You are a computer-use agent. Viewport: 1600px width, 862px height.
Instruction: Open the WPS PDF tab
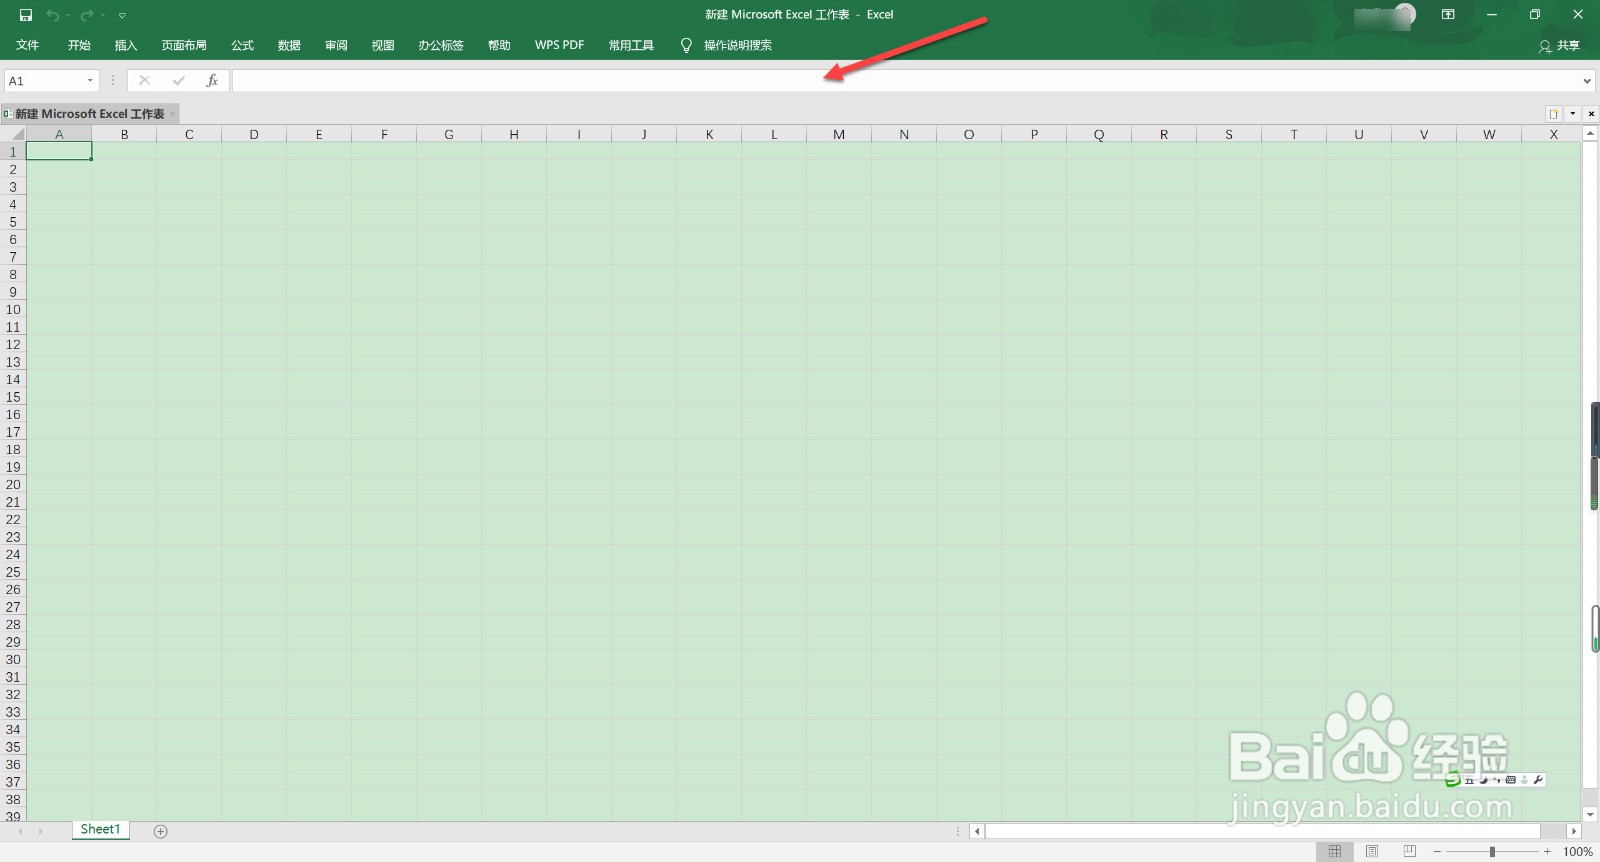[559, 45]
